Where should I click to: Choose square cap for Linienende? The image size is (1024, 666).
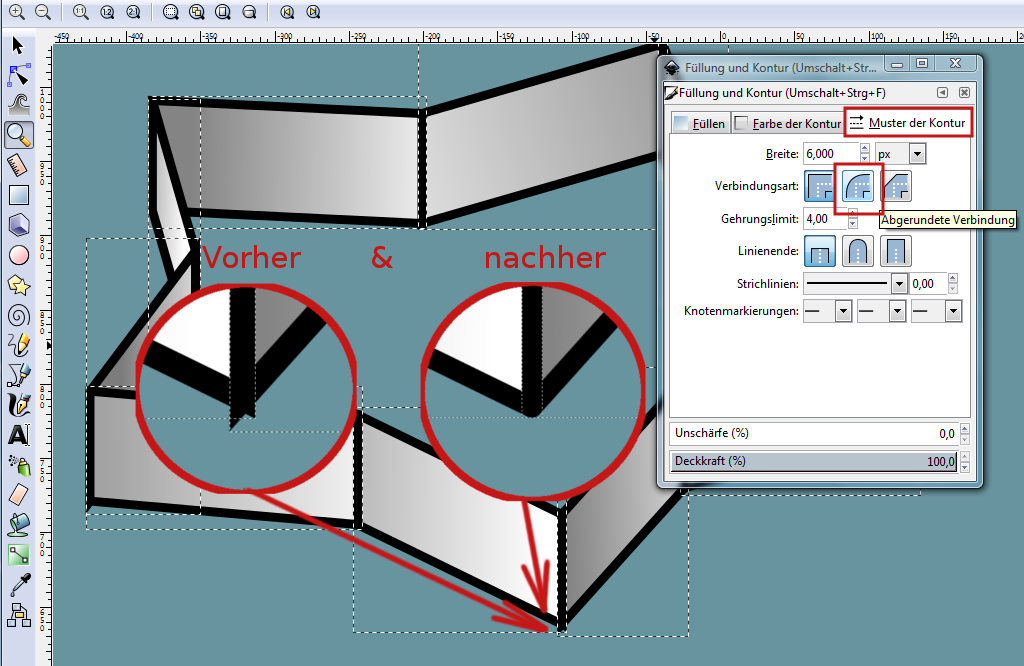(x=896, y=251)
